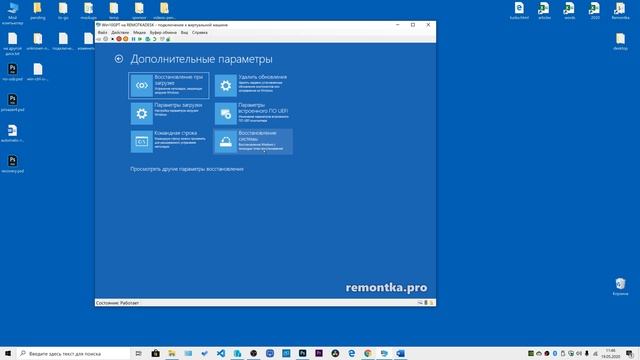Select the temp folder on desktop

click(x=114, y=11)
